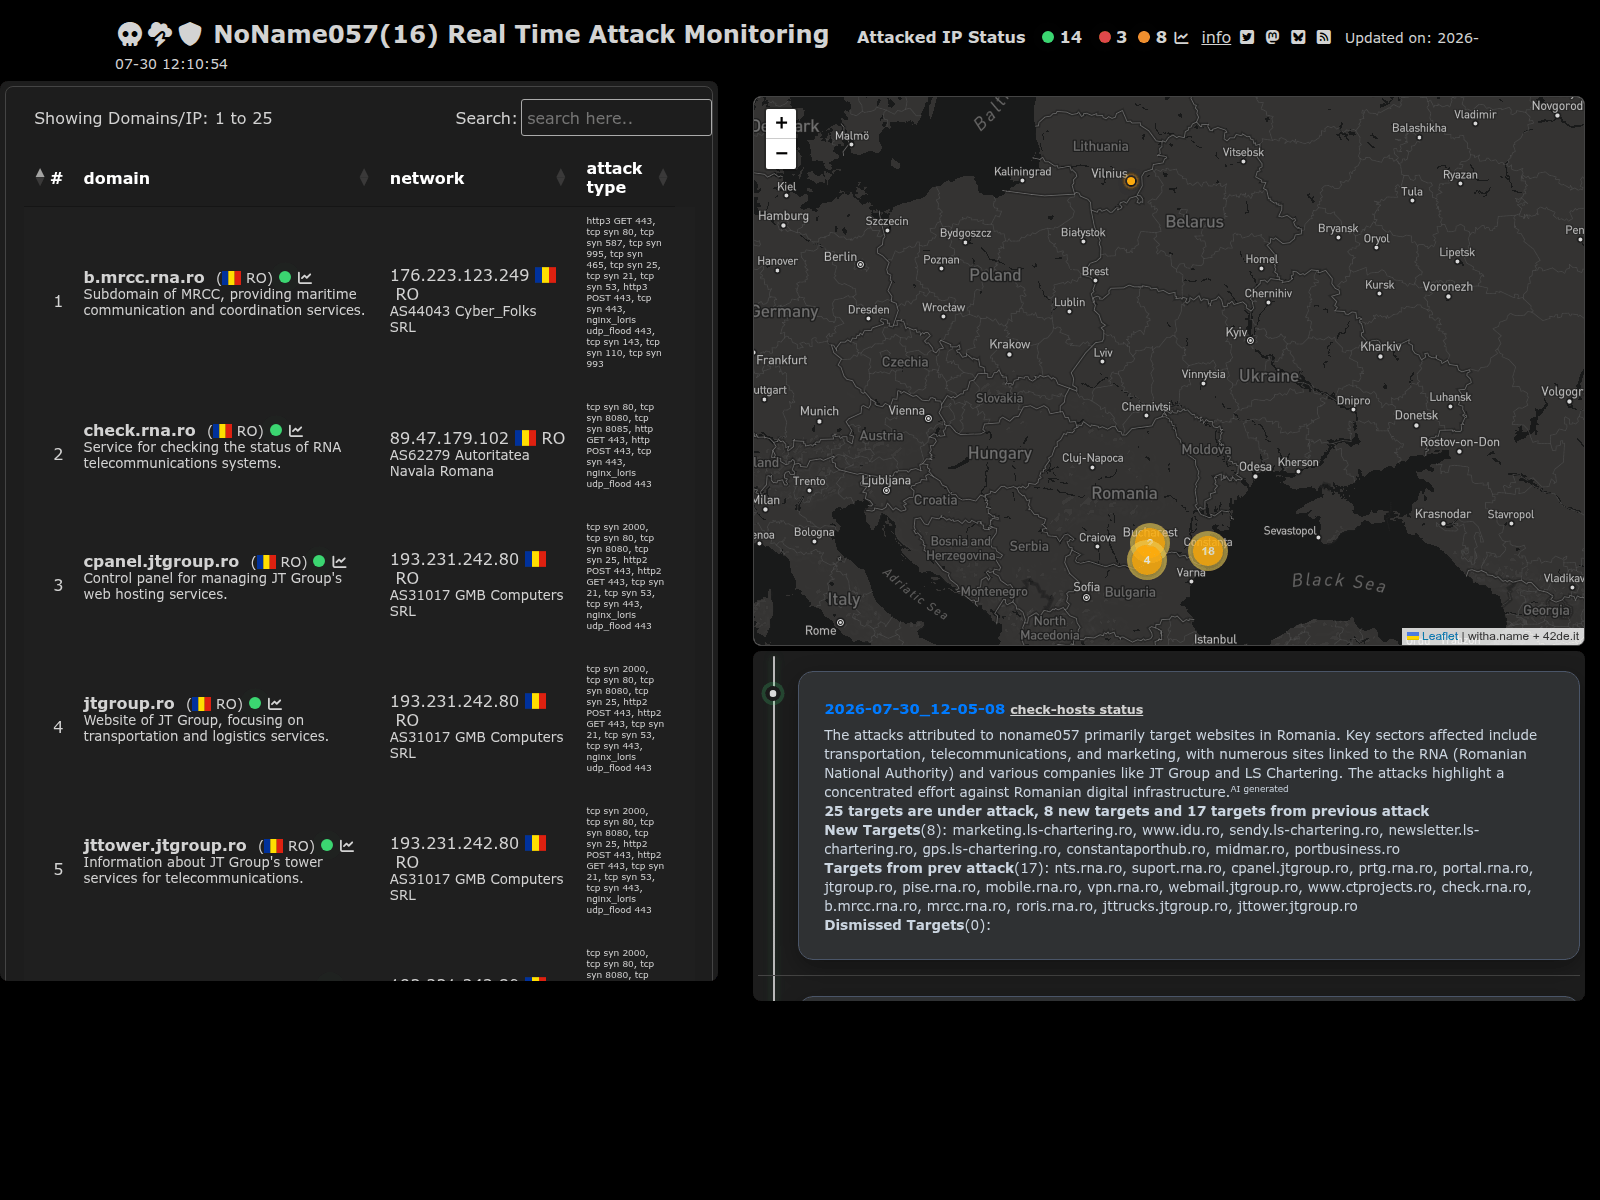Open the chart icon for jttower.jtgroup.ro
1600x1200 pixels.
(347, 846)
